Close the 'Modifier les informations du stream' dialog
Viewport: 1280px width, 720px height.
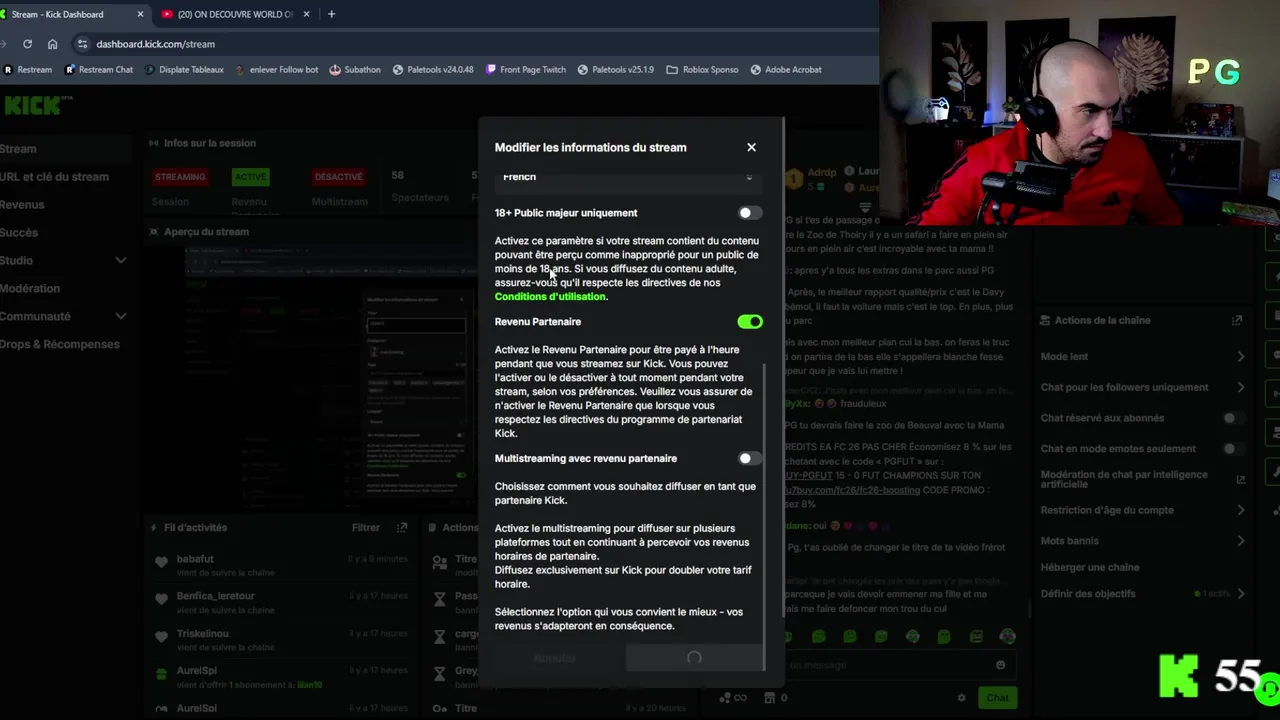pos(751,147)
